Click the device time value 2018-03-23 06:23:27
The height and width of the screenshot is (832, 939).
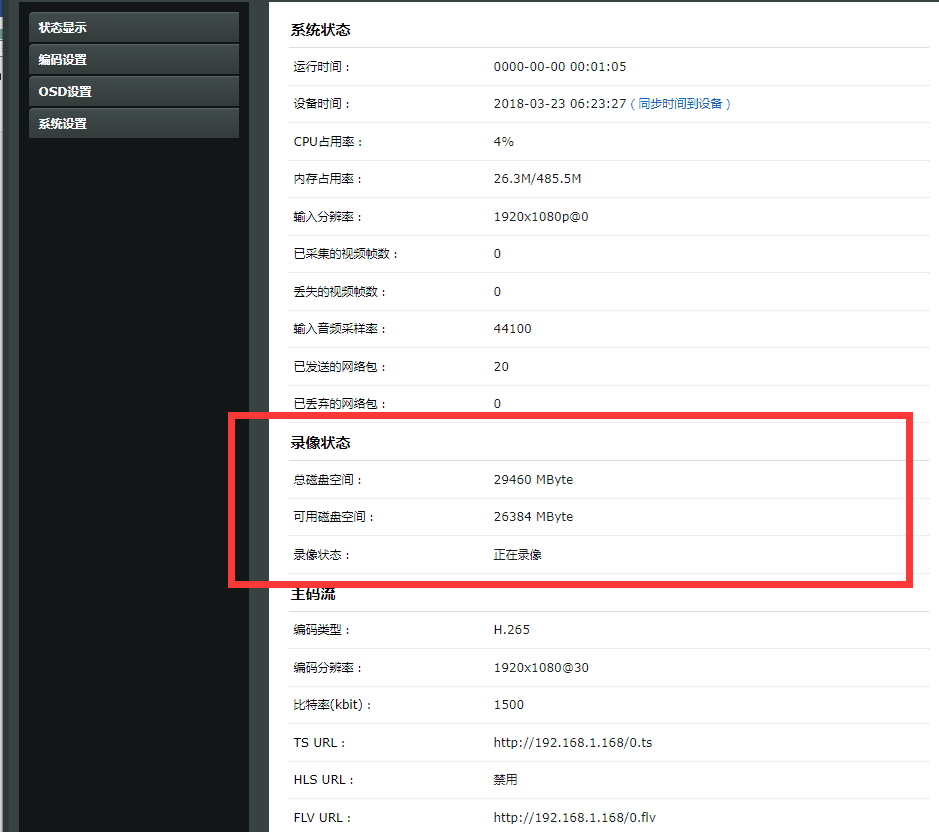(559, 104)
